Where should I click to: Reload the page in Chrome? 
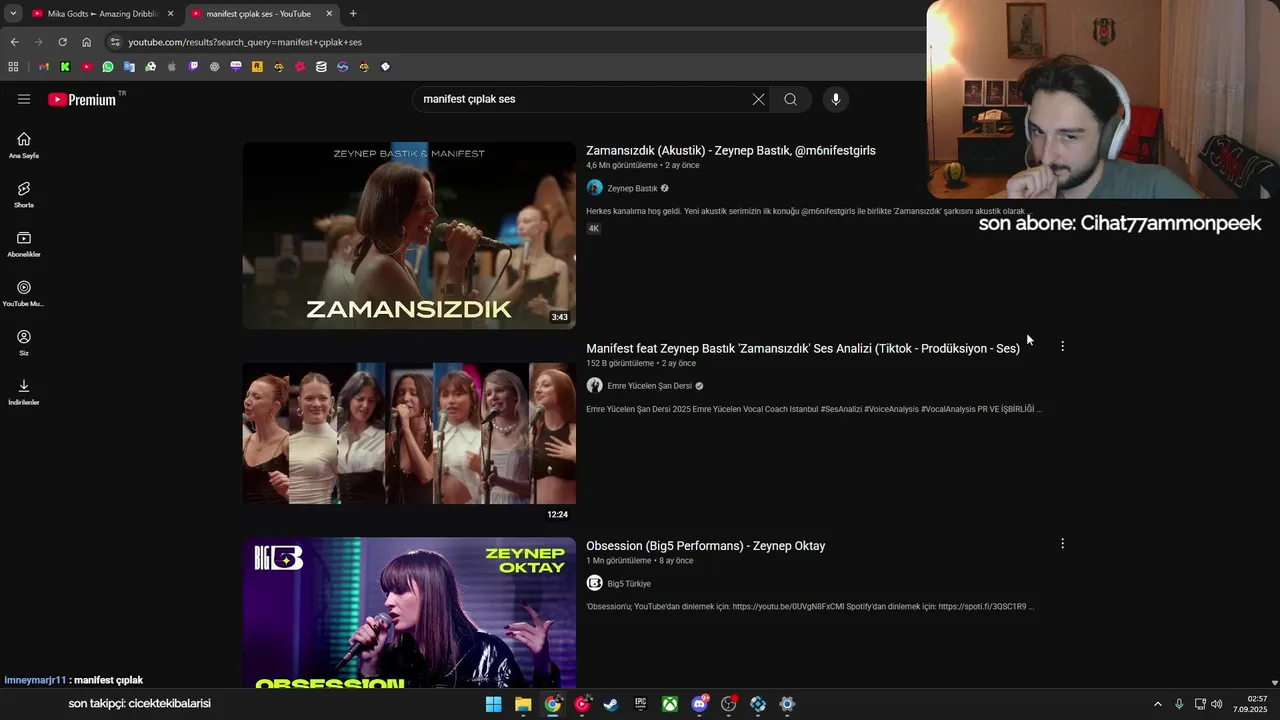click(62, 42)
